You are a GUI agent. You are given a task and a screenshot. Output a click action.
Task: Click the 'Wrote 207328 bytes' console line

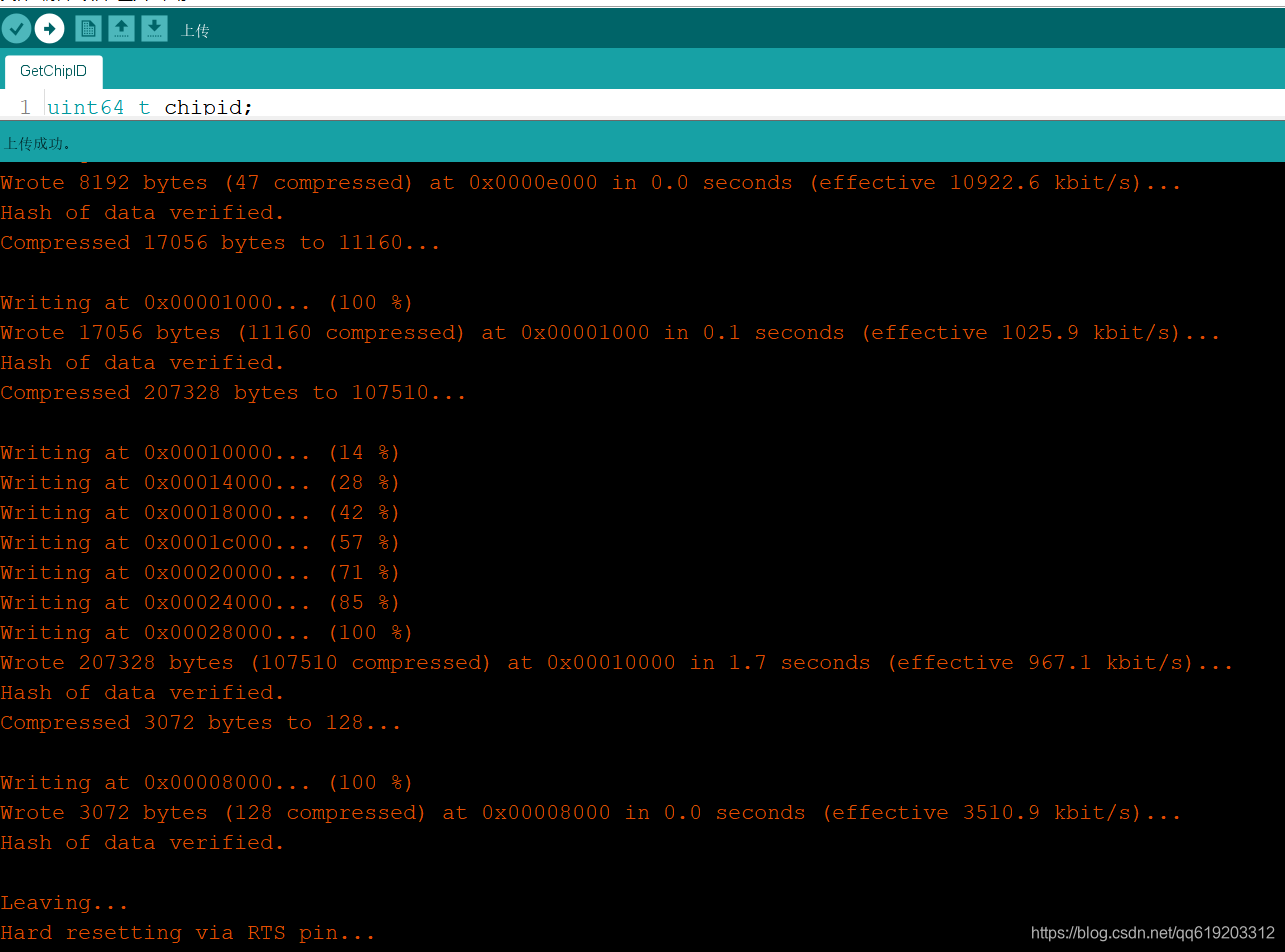coord(617,663)
